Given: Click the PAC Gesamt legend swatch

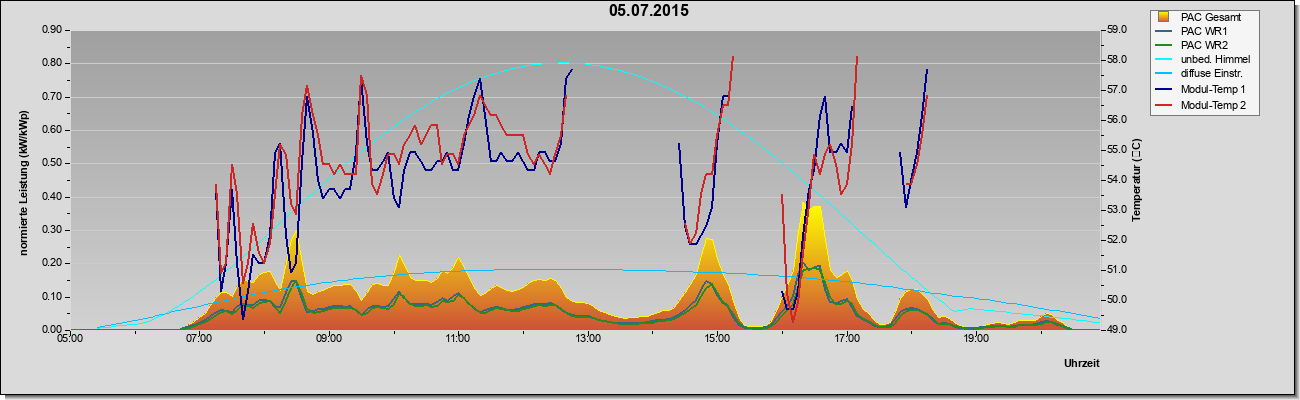Looking at the screenshot, I should 1164,17.
